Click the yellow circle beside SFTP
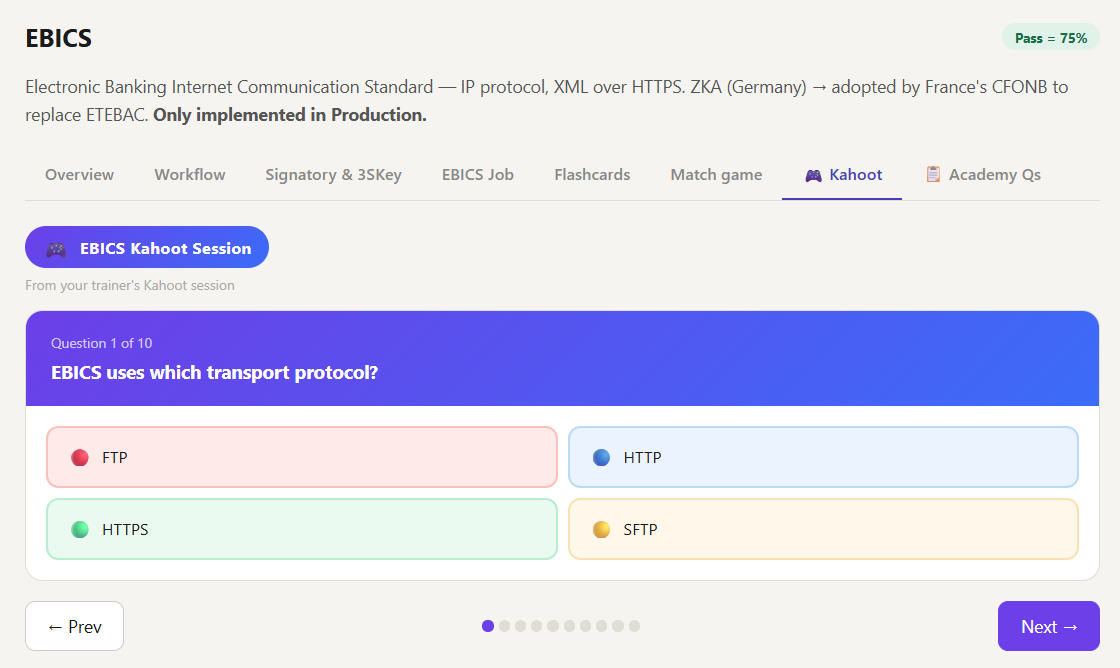This screenshot has width=1120, height=668. (x=601, y=529)
